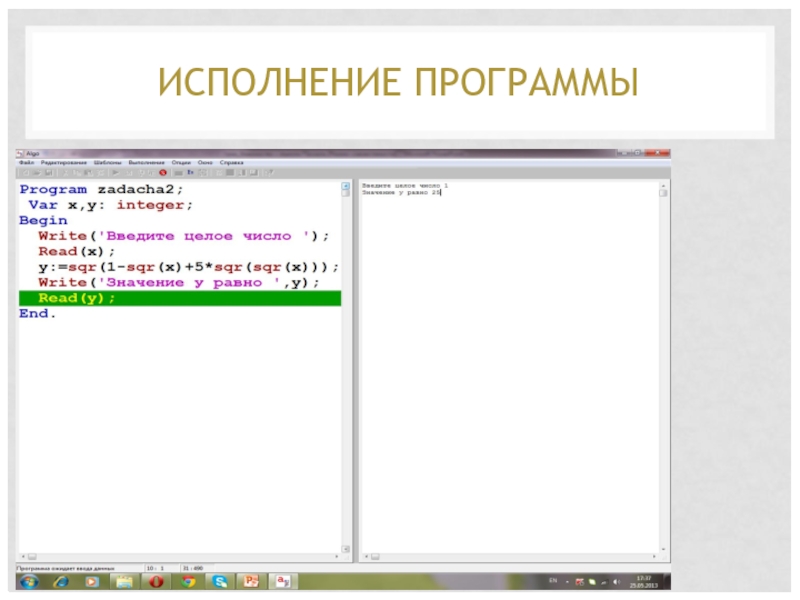Click the 'Program zadacha2;' code line

pyautogui.click(x=101, y=189)
